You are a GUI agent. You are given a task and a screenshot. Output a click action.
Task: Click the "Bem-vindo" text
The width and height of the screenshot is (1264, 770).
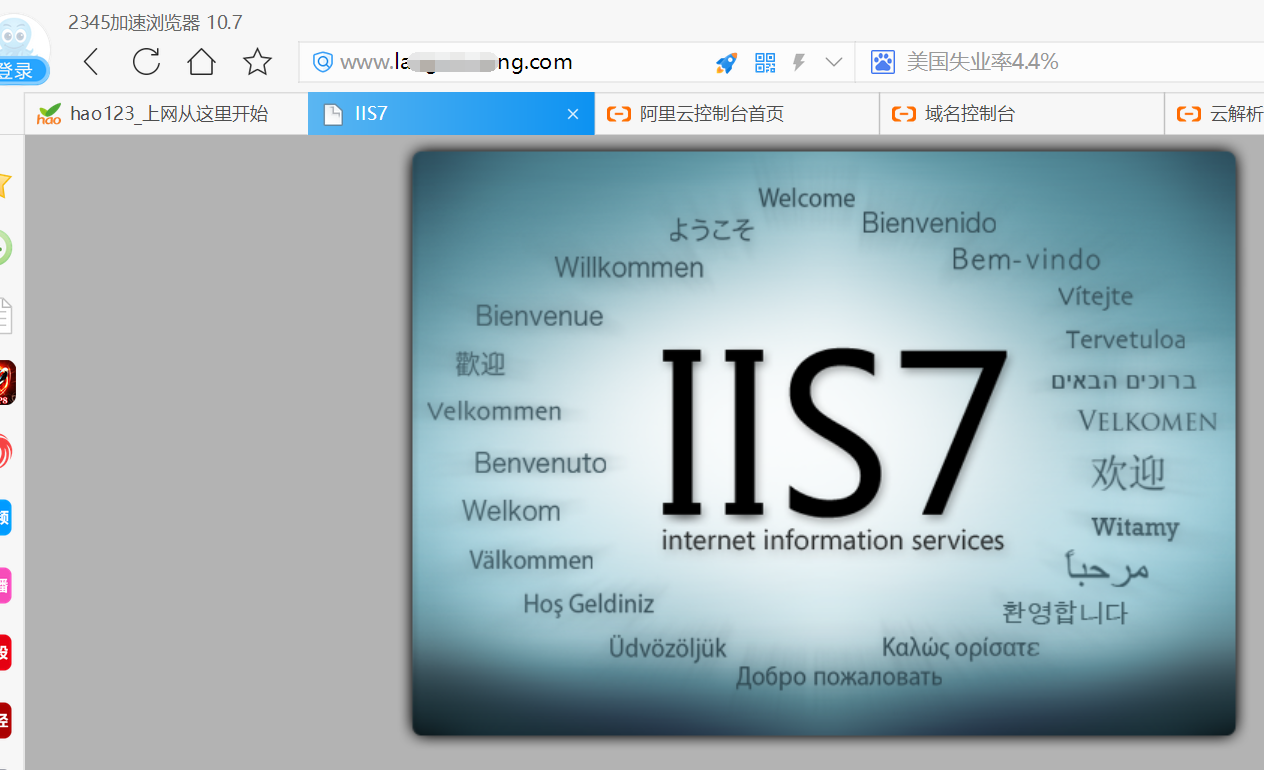click(x=1026, y=260)
